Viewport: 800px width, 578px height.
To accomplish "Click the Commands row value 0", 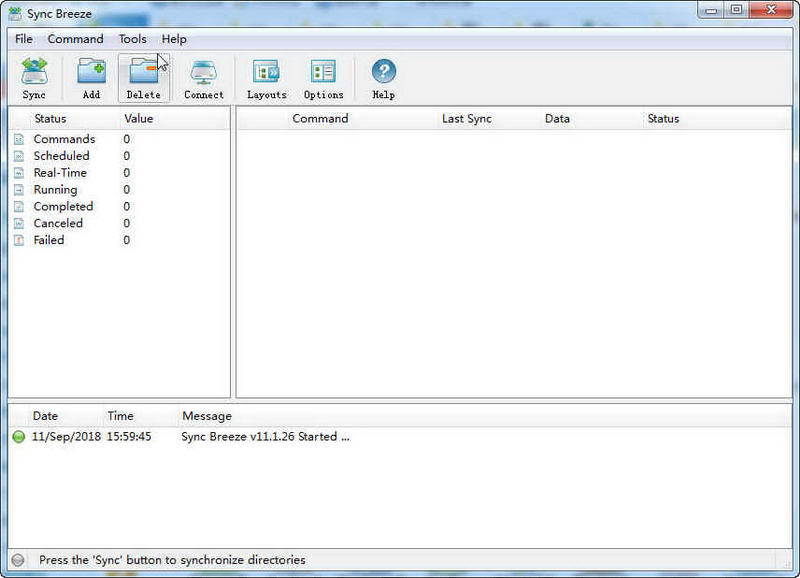I will tap(127, 139).
